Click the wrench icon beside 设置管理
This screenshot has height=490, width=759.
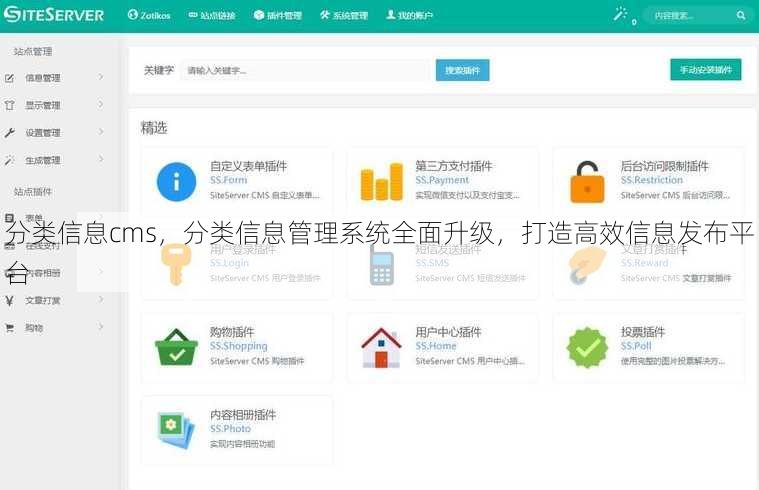(9, 133)
